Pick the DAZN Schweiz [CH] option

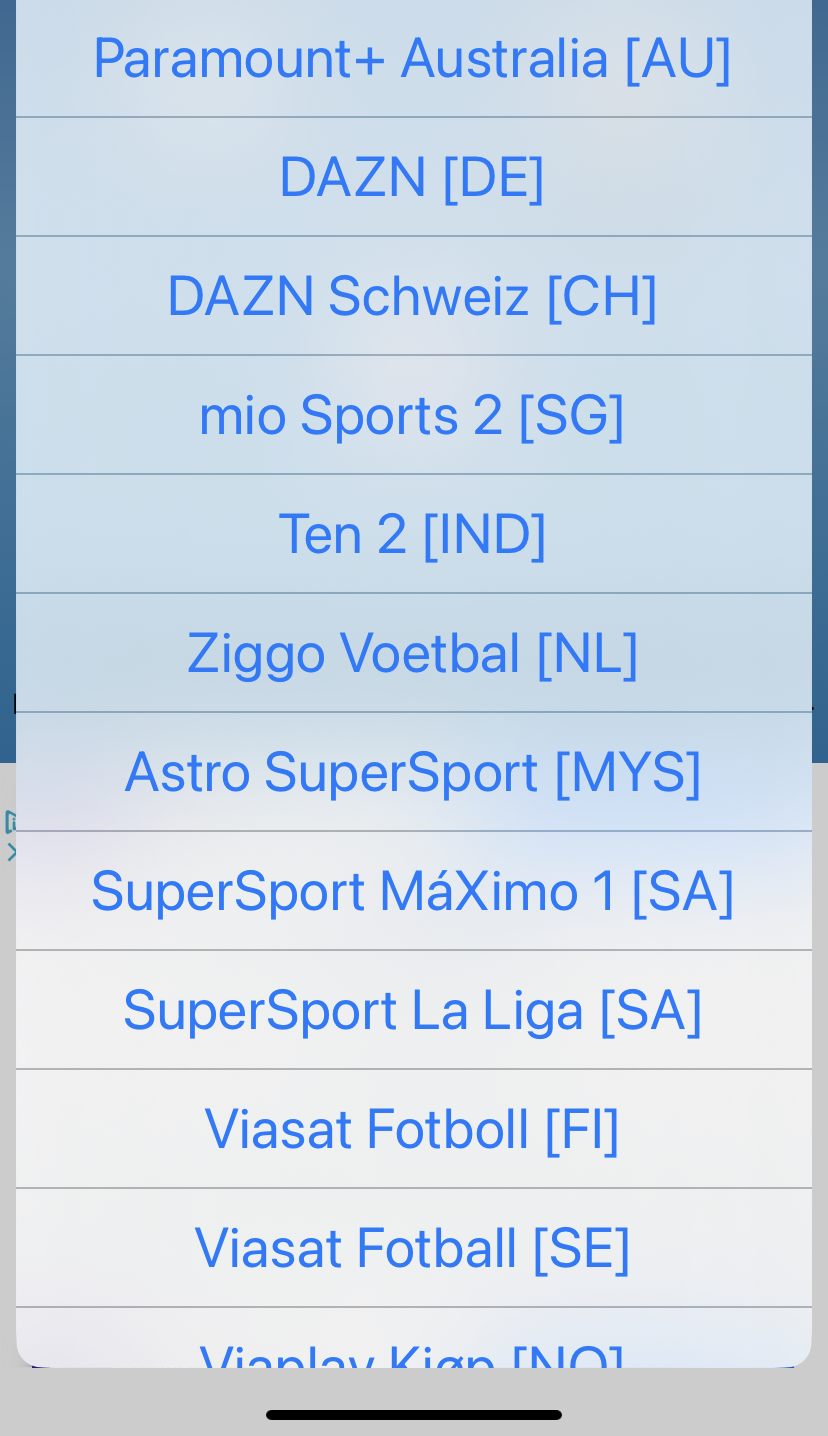tap(413, 296)
